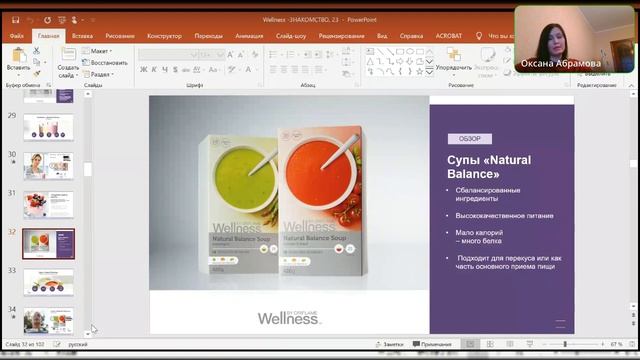Apply text shadow with the S icon
Screen dimensions: 640x360
(x=175, y=70)
